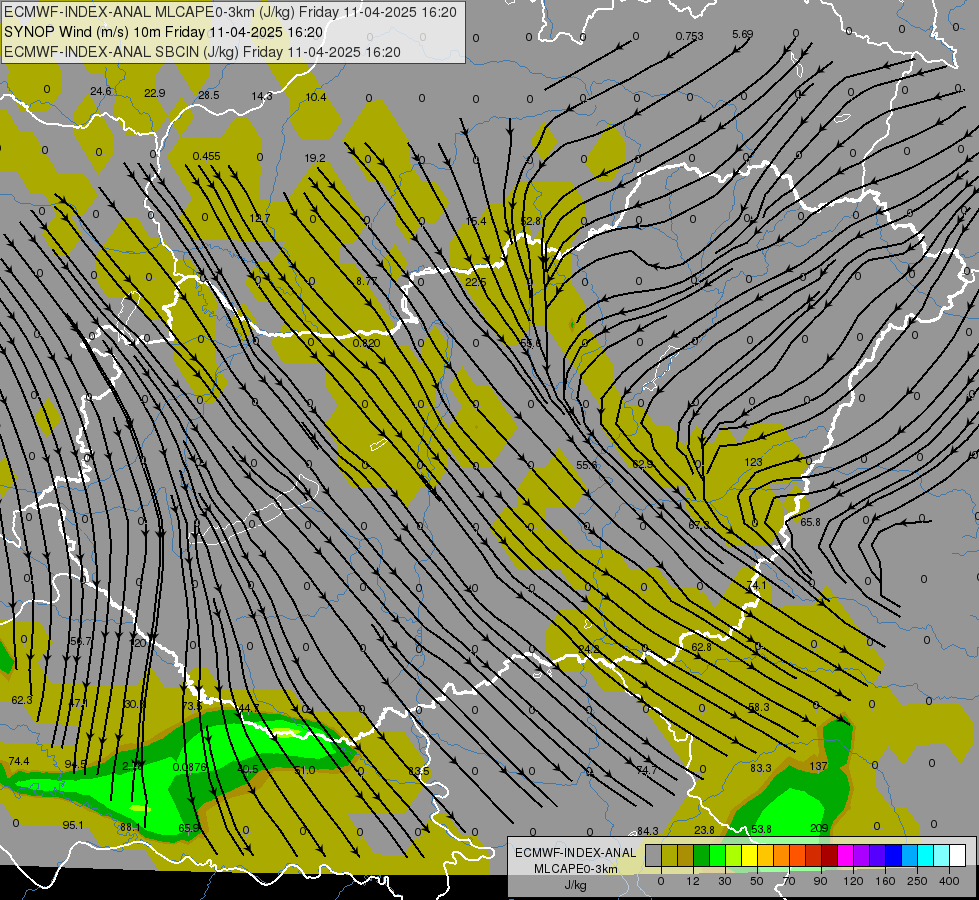Click the map value '19.2'
This screenshot has width=979, height=900.
click(315, 159)
